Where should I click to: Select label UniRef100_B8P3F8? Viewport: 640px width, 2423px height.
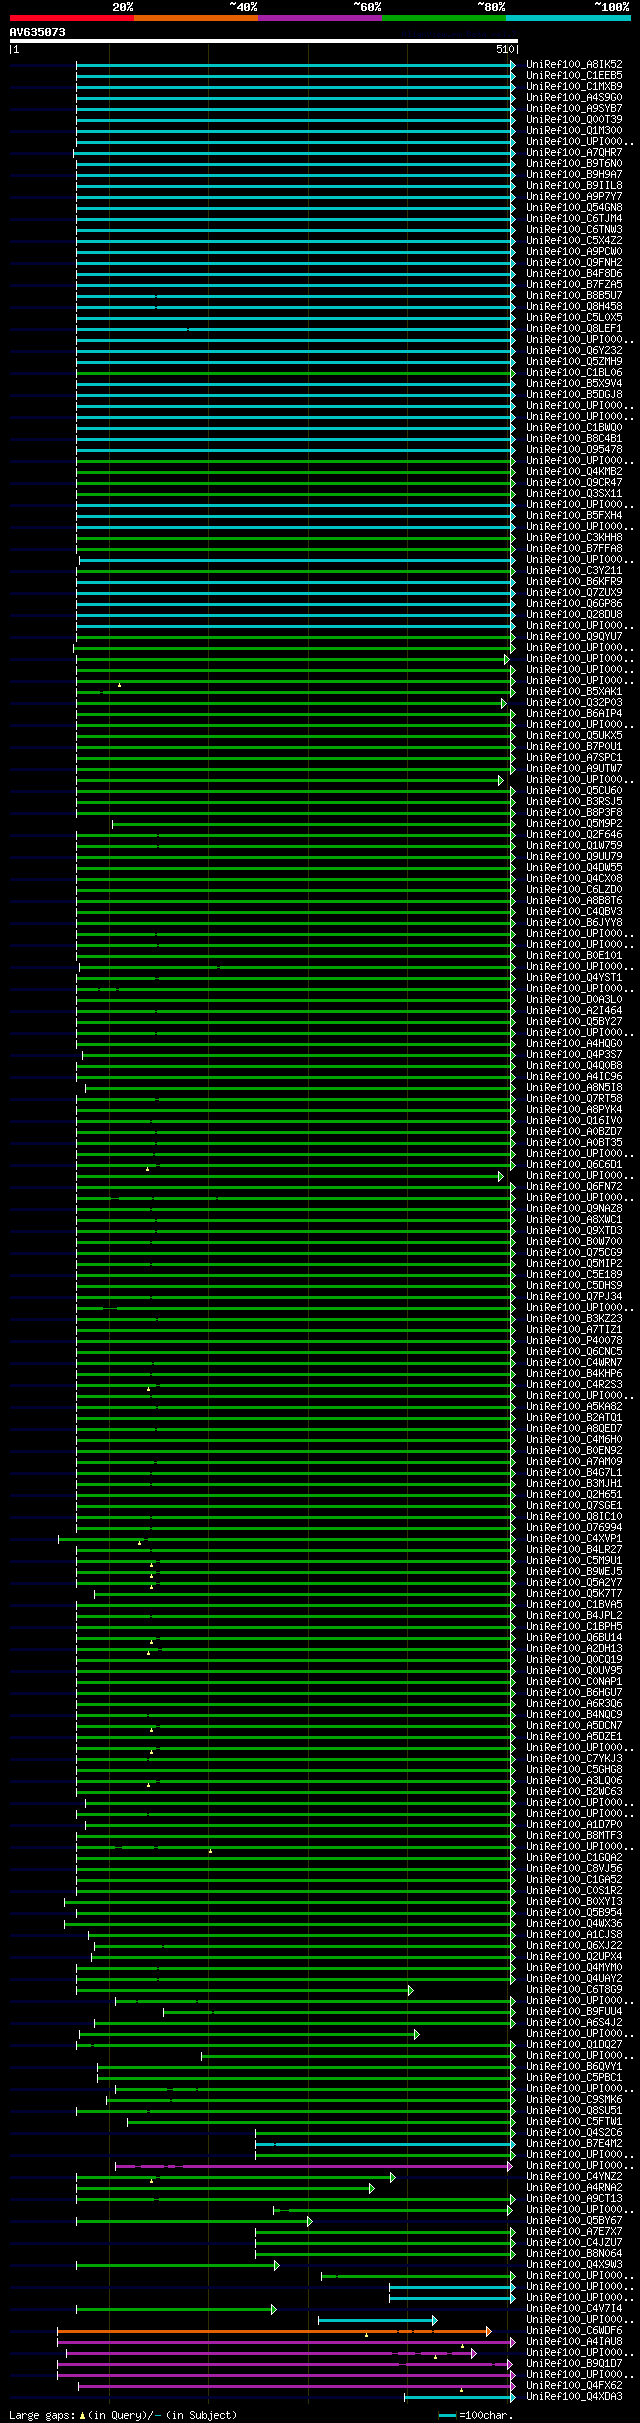[x=574, y=813]
